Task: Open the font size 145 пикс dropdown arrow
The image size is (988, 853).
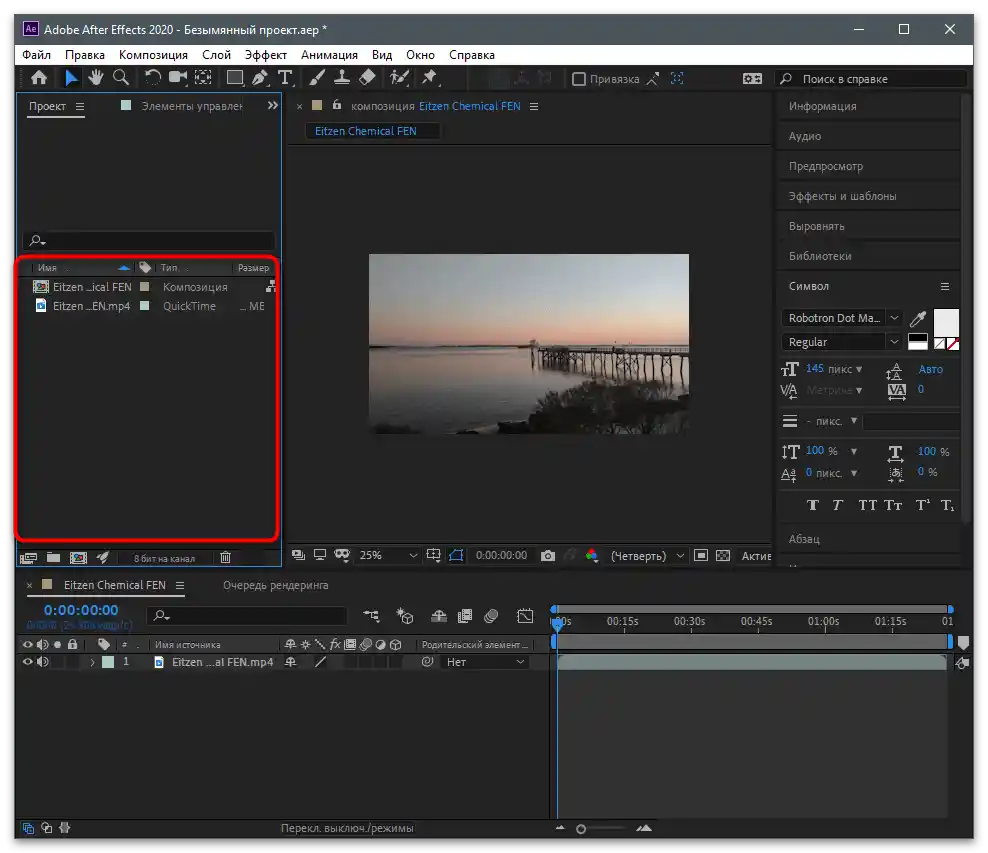Action: [x=859, y=369]
